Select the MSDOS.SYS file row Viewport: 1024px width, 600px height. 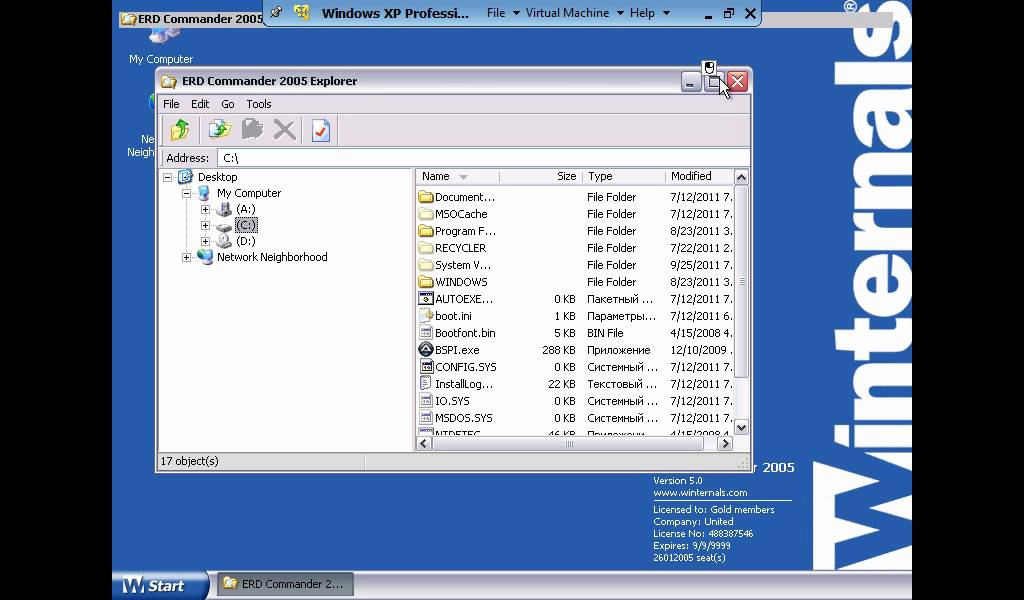click(x=575, y=418)
